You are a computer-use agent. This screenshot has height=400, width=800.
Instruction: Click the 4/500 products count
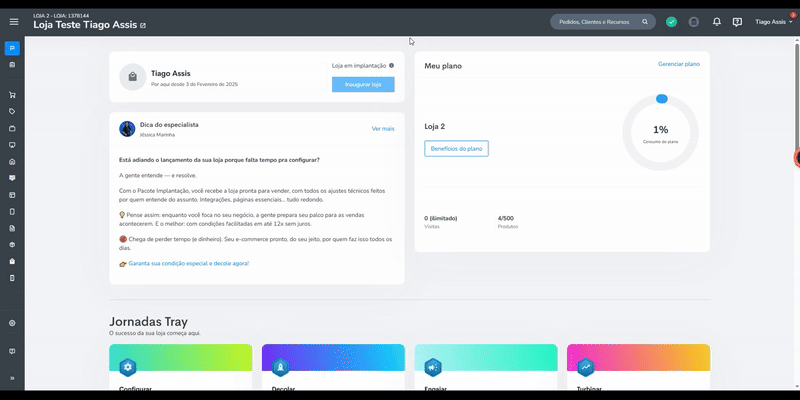tap(506, 218)
